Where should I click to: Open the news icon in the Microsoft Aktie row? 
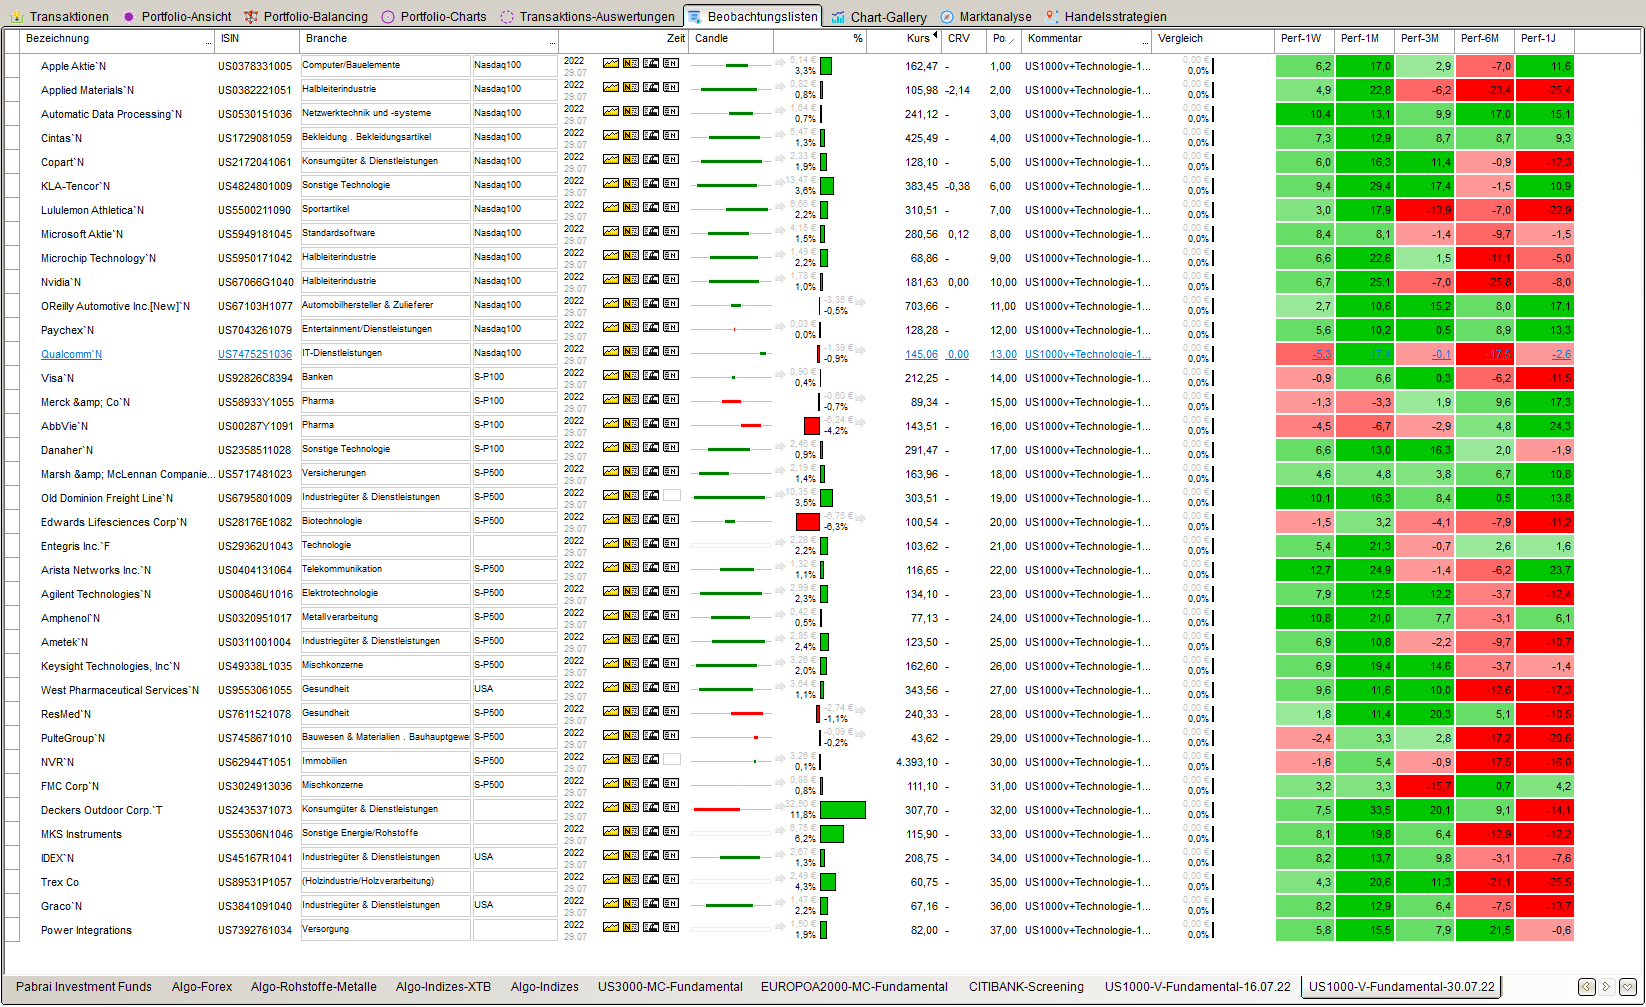[x=631, y=231]
